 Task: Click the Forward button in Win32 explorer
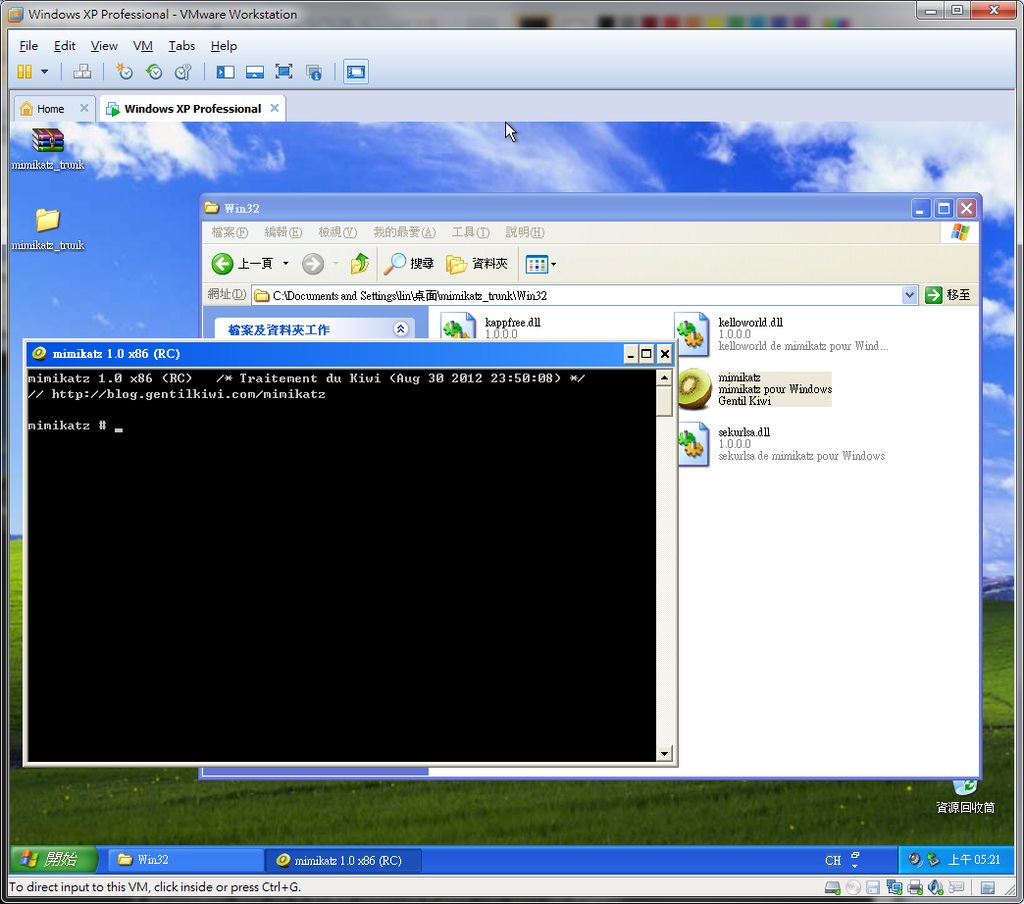click(x=313, y=264)
